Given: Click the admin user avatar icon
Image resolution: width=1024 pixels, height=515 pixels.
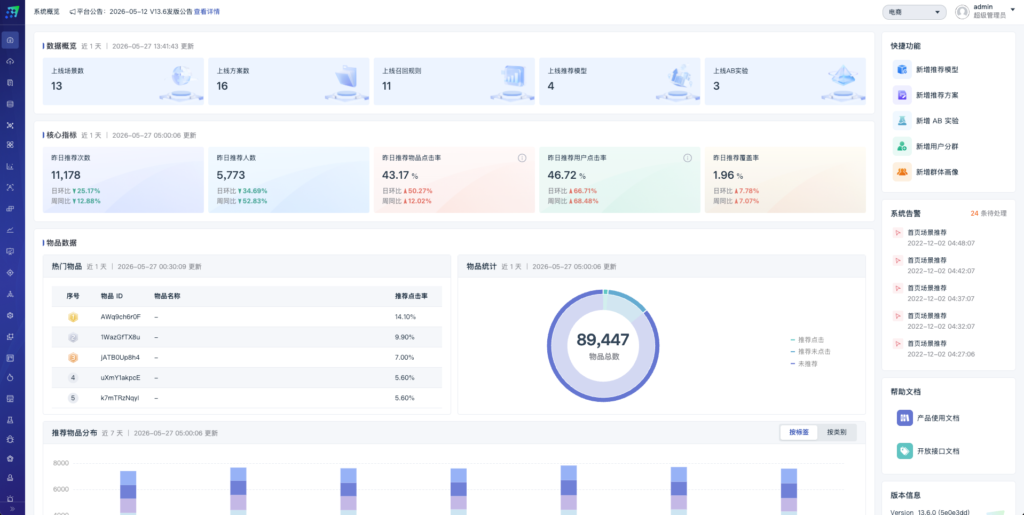Looking at the screenshot, I should tap(961, 12).
